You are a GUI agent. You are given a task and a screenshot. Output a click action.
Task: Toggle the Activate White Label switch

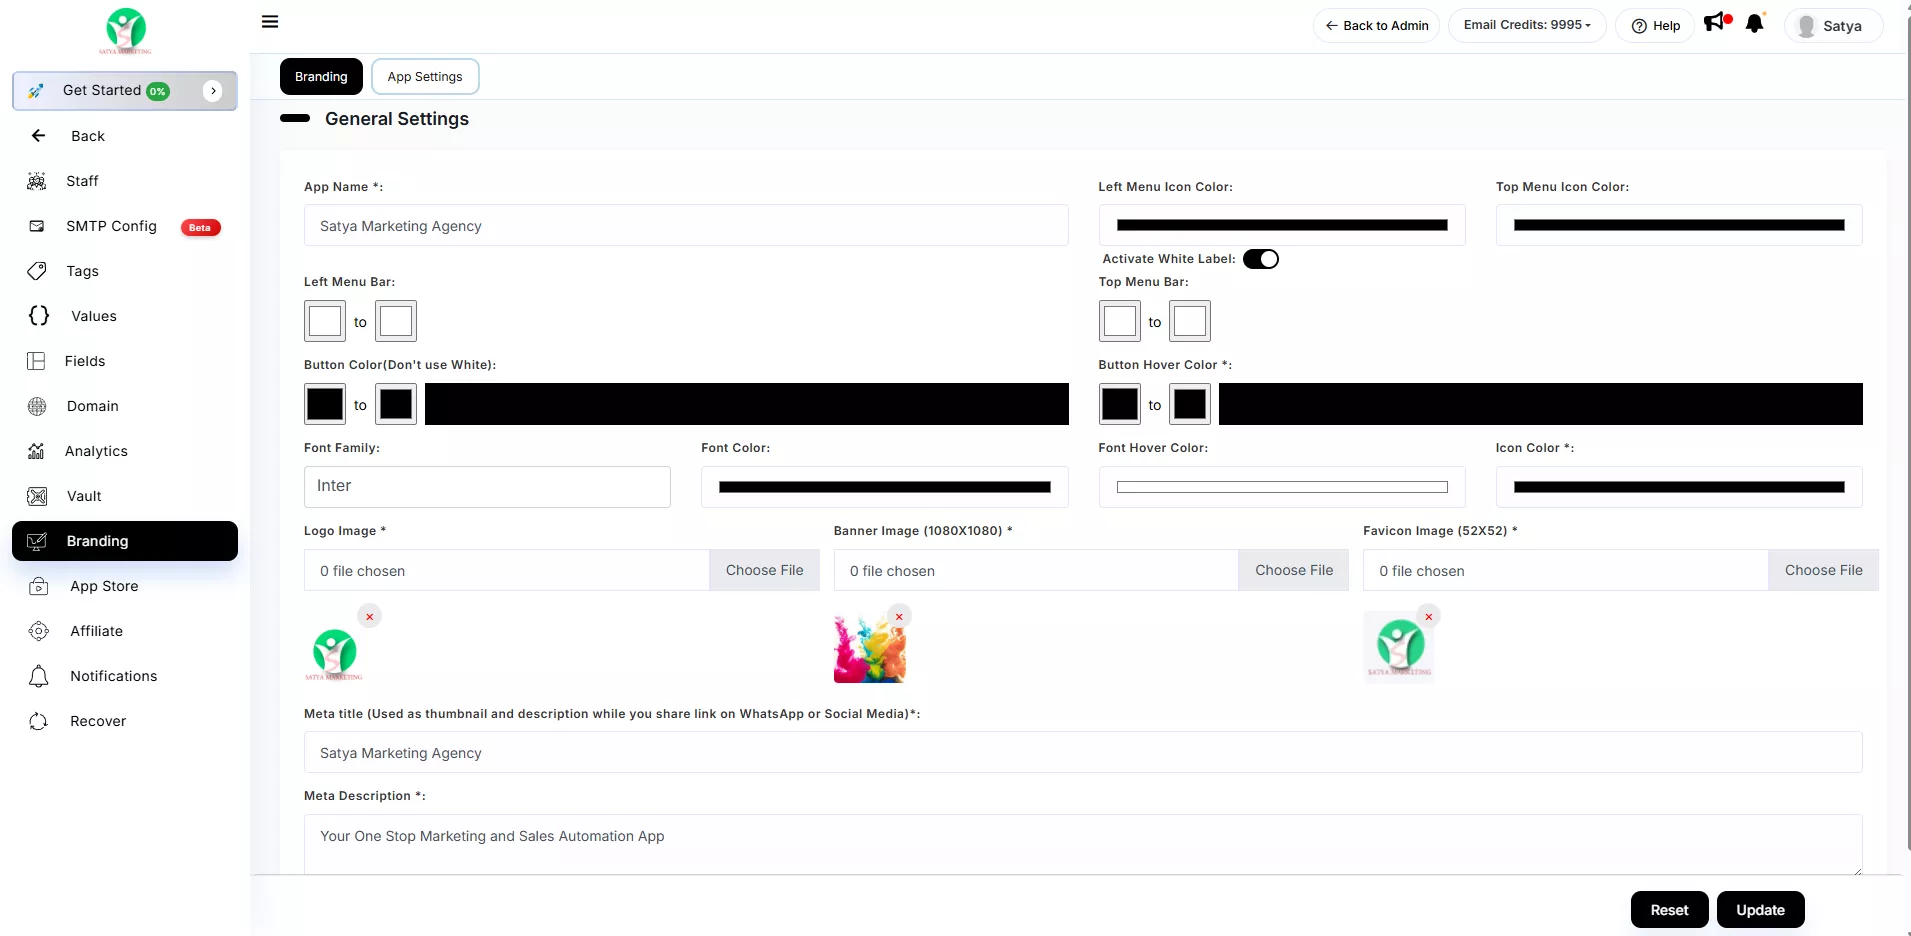pyautogui.click(x=1260, y=259)
